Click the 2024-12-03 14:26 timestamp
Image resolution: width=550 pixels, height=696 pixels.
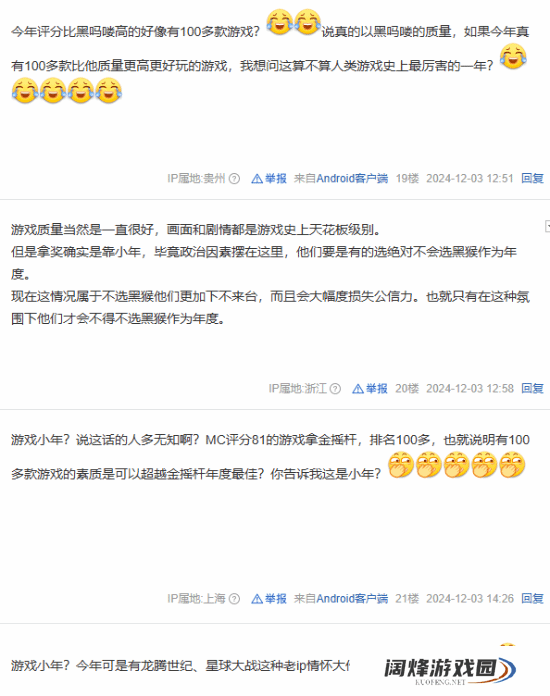coord(470,599)
